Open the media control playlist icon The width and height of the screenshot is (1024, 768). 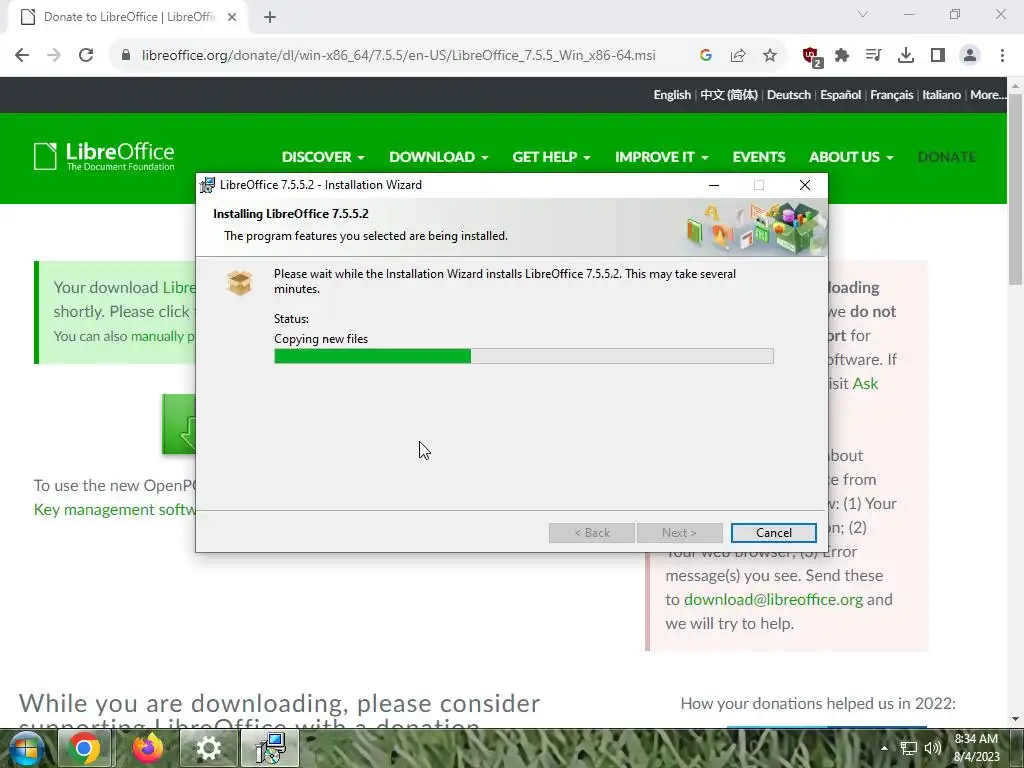point(874,56)
